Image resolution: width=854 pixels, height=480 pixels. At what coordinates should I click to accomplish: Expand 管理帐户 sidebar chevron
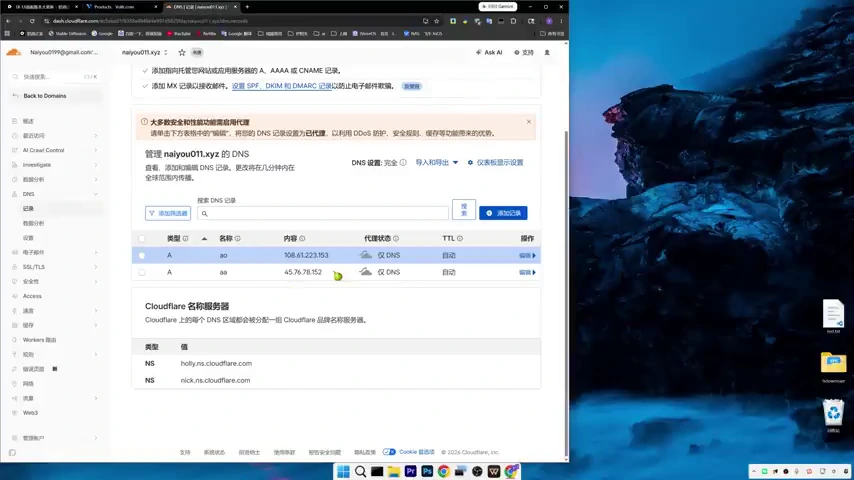(96, 438)
